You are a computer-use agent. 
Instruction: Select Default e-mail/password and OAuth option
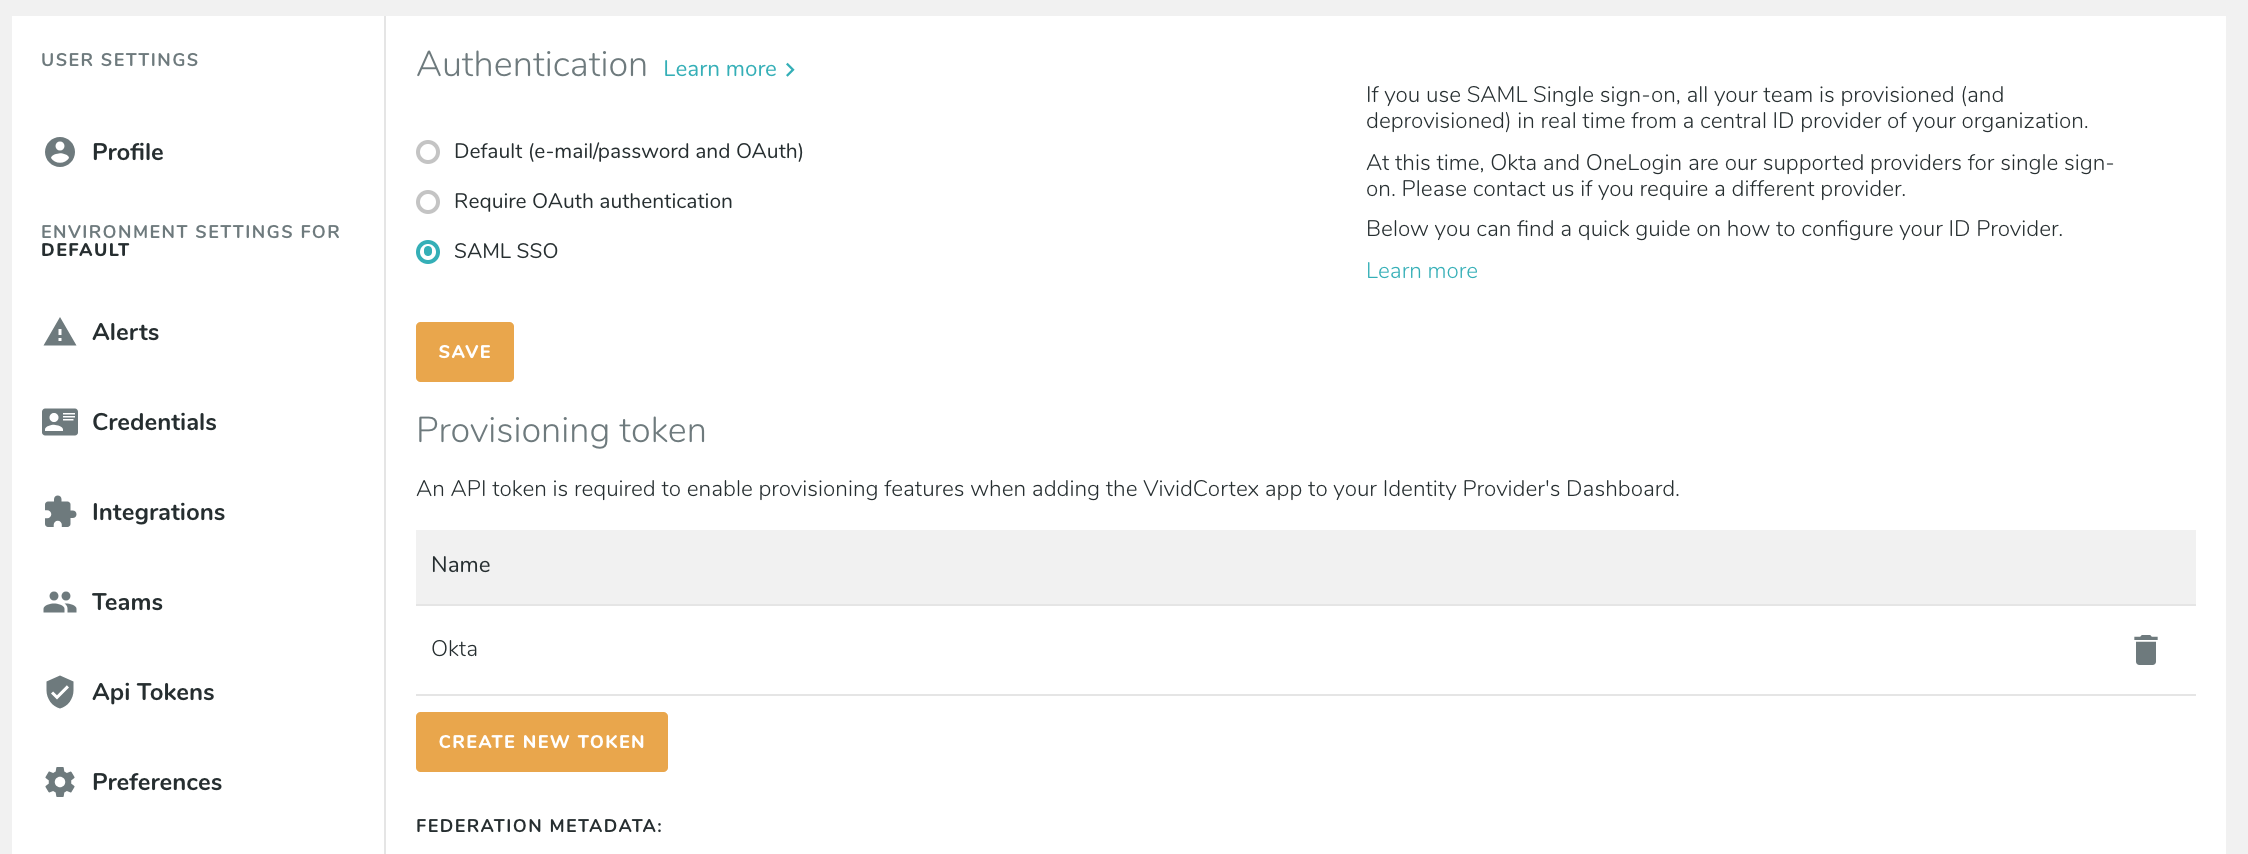[428, 152]
